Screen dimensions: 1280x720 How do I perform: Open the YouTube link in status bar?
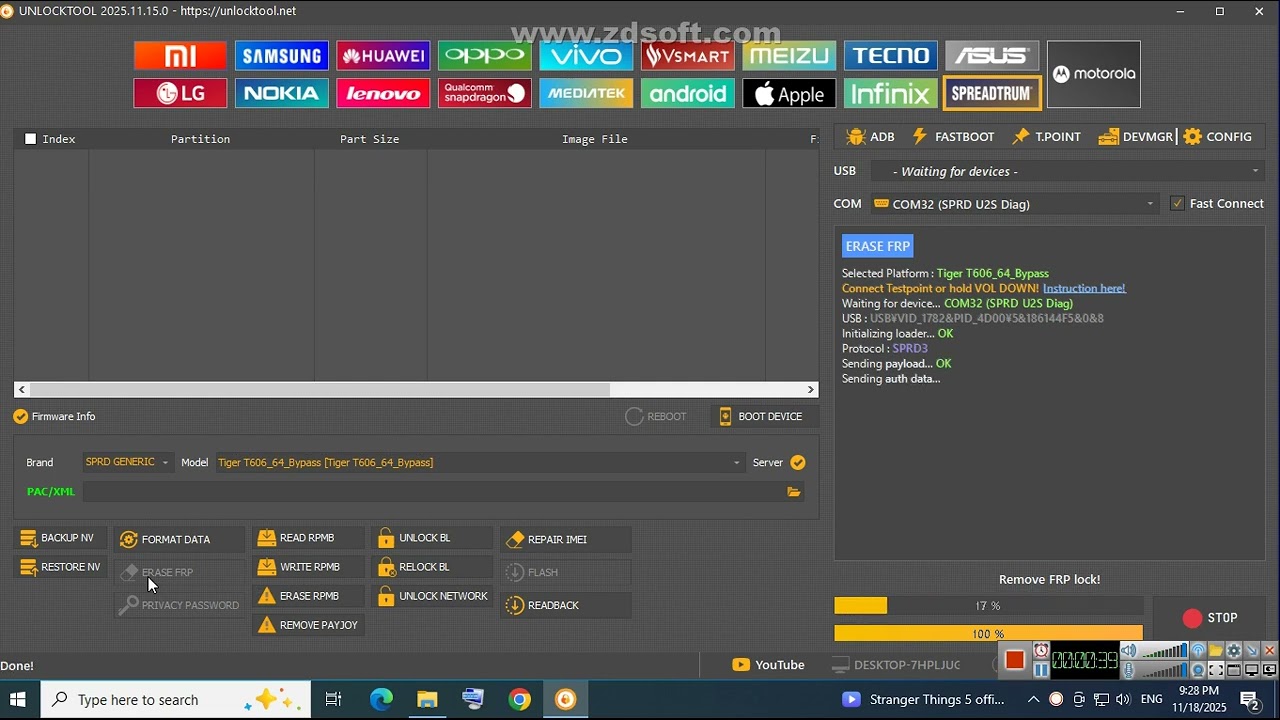pos(768,665)
